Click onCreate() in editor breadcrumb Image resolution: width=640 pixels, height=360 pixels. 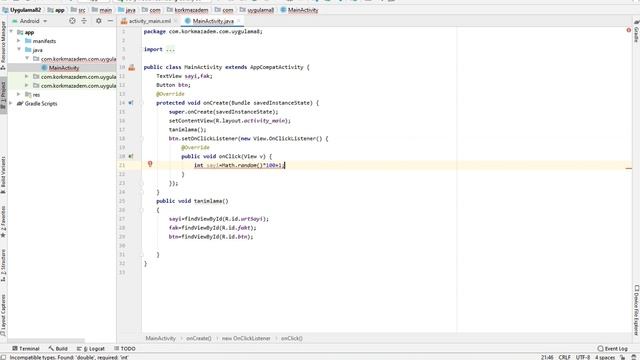click(199, 338)
